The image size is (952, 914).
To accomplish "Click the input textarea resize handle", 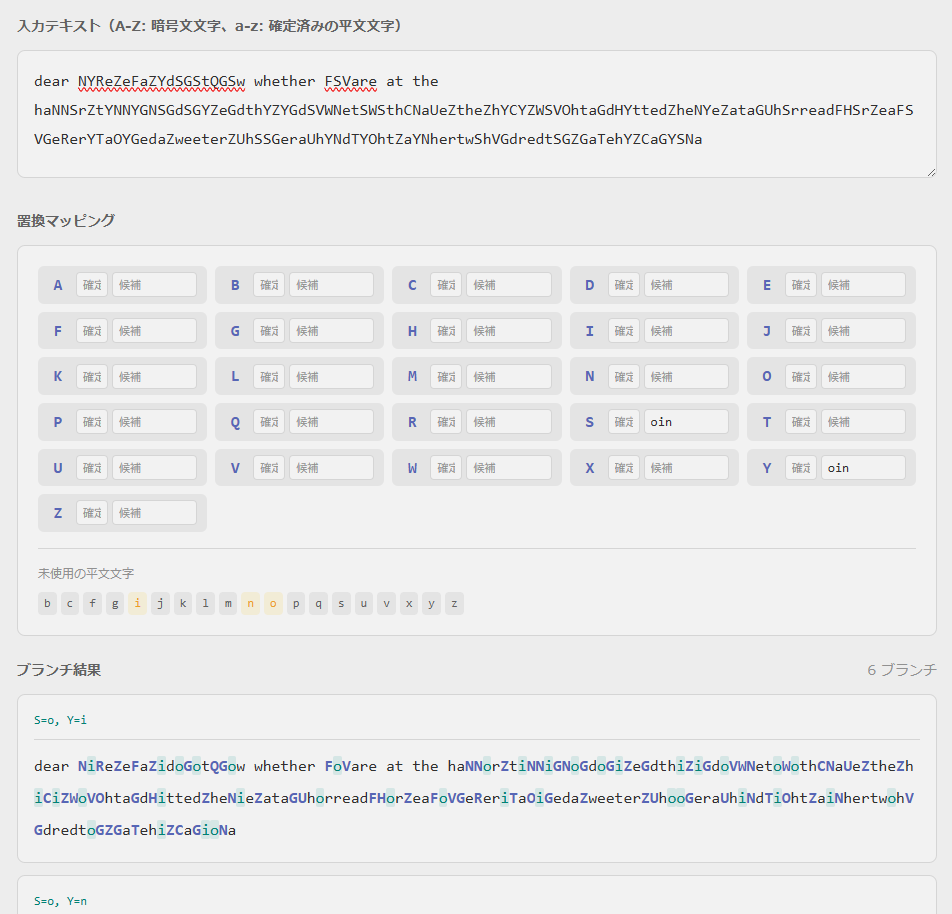I will point(930,172).
